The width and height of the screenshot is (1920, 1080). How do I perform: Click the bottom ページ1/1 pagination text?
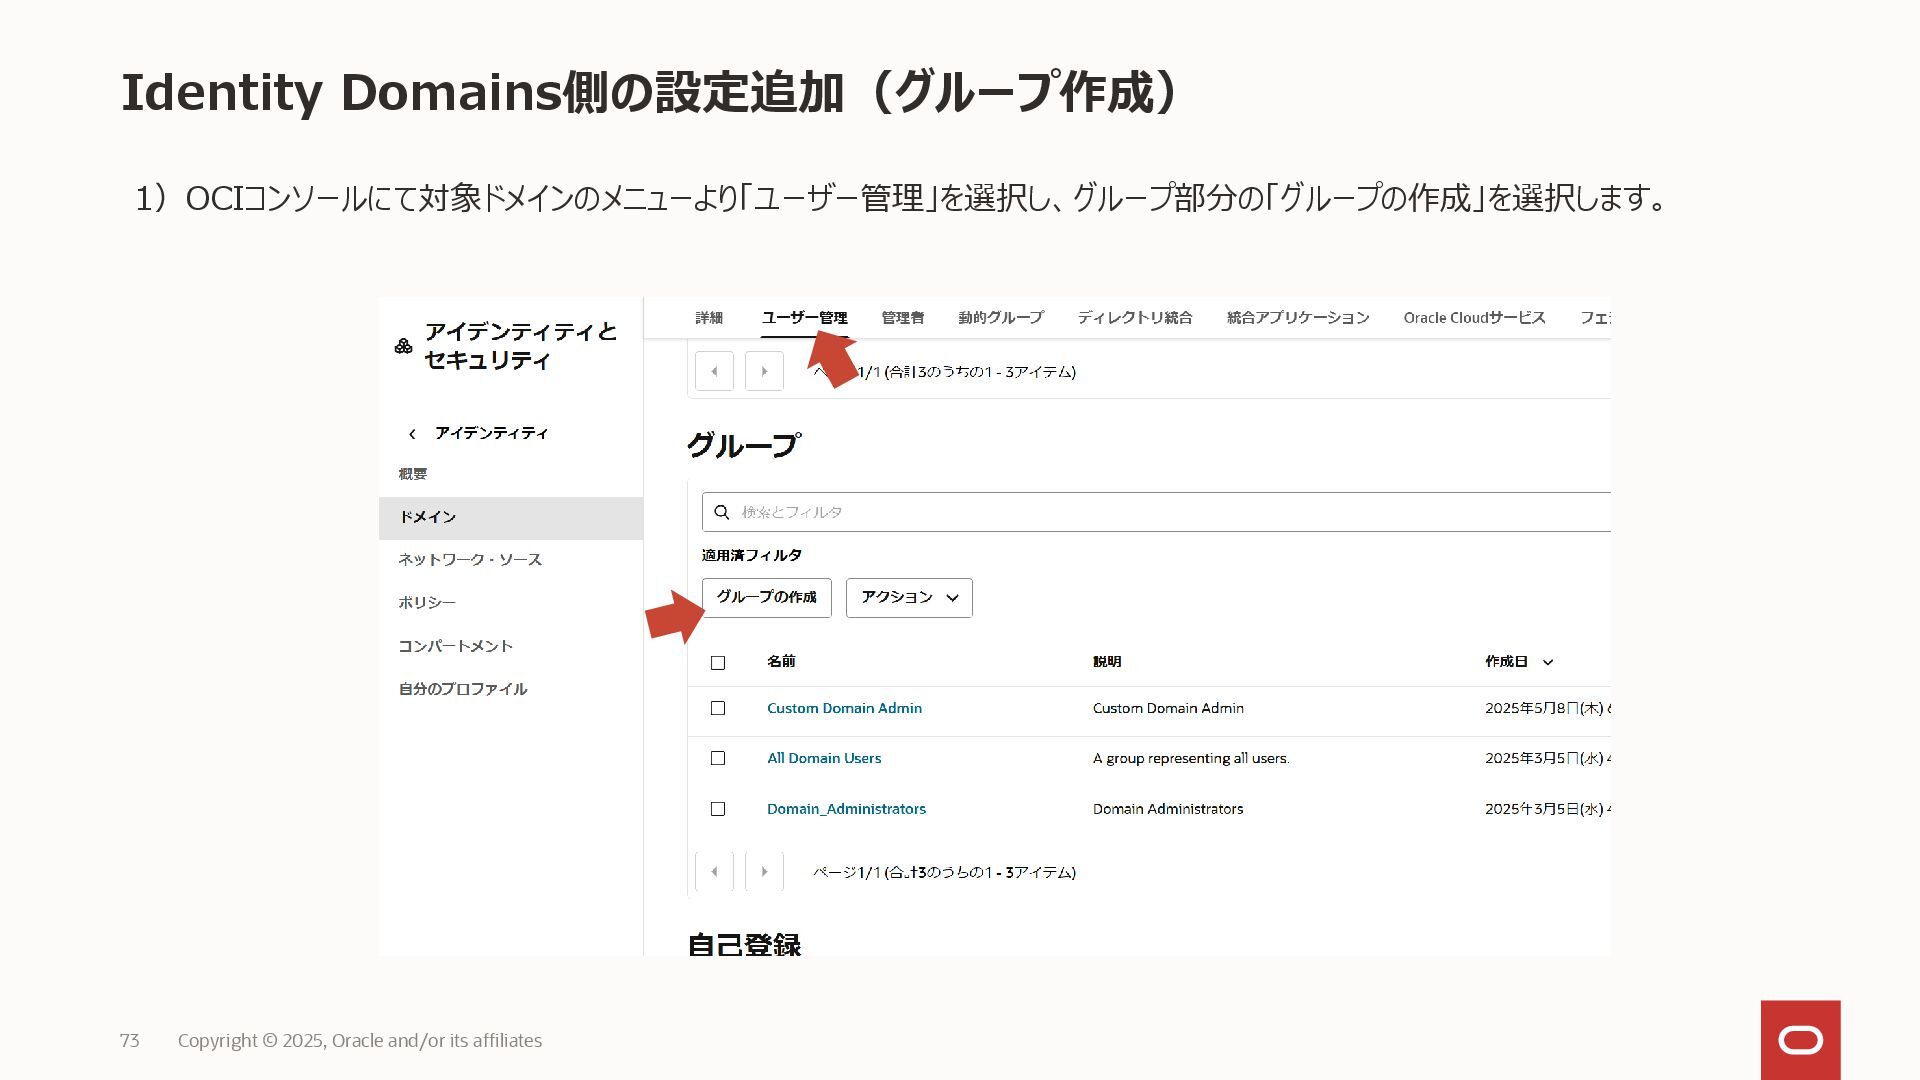click(x=944, y=873)
